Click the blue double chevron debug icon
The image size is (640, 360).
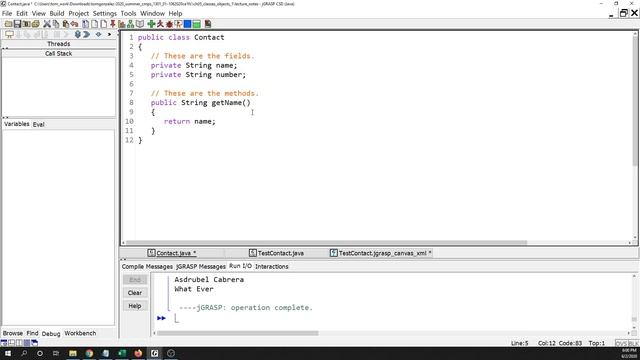pos(86,35)
